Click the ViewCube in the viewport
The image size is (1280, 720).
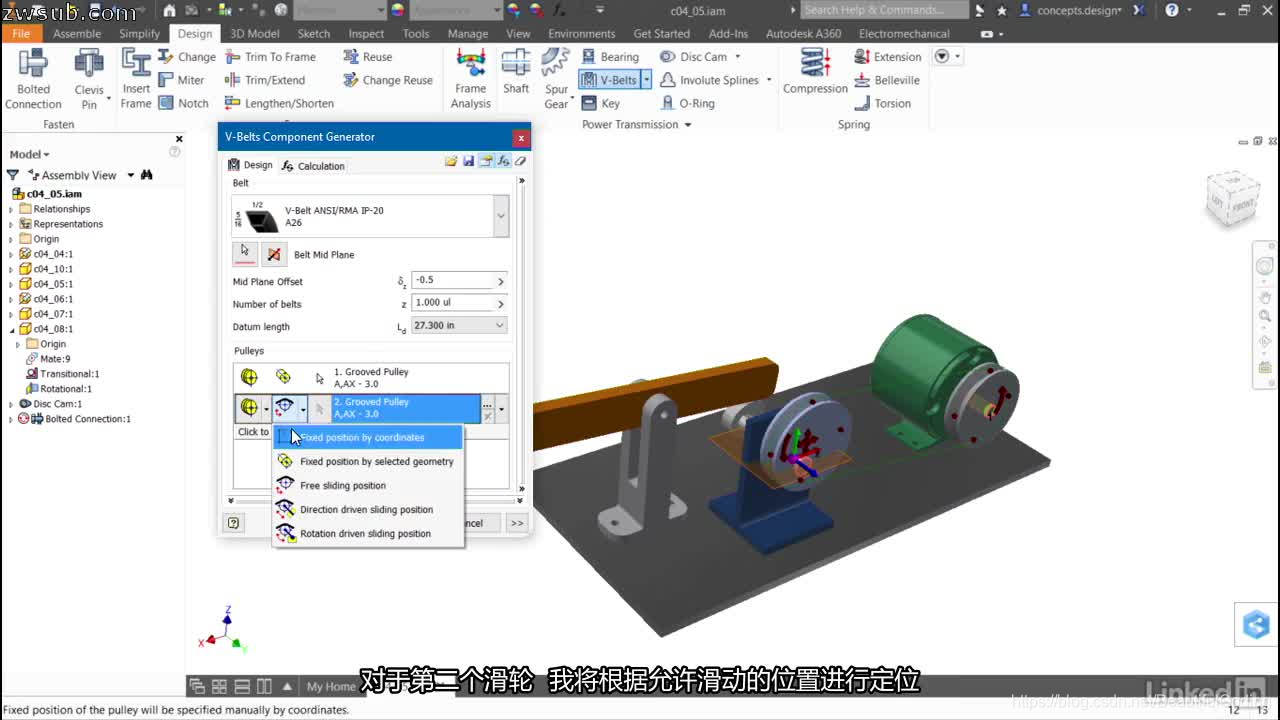(x=1231, y=198)
